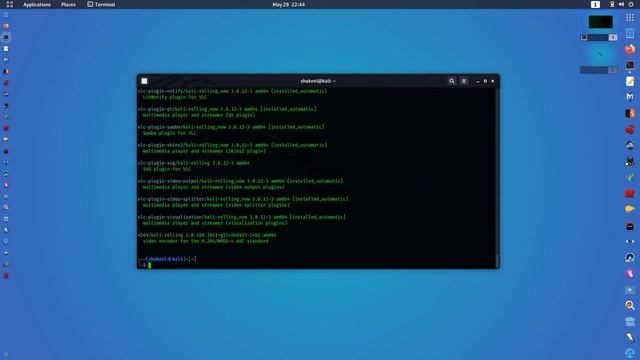The image size is (640, 360).
Task: Click the 'Samba plugin for VLC' description
Action: pos(169,133)
